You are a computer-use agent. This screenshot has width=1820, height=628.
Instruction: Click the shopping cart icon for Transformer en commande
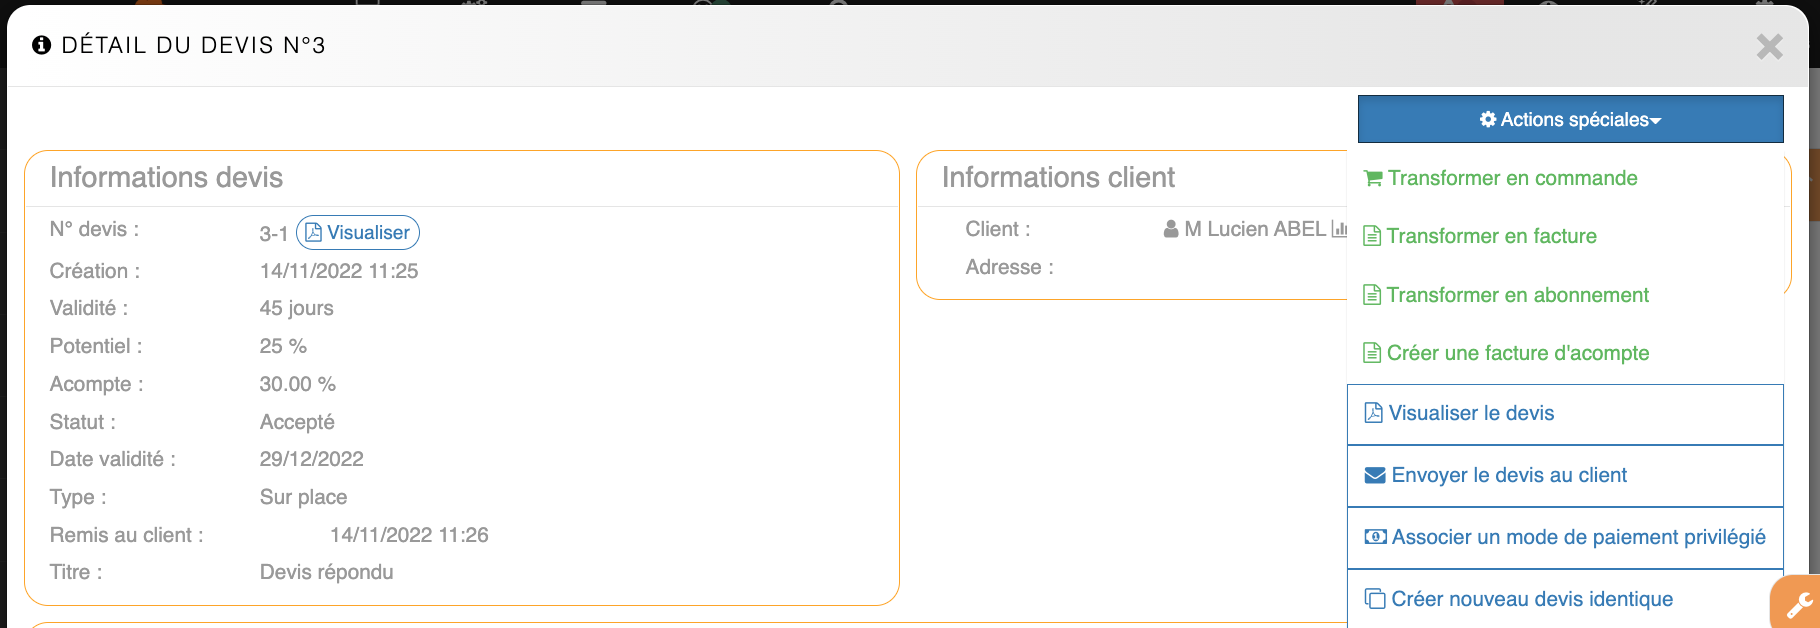(1373, 178)
